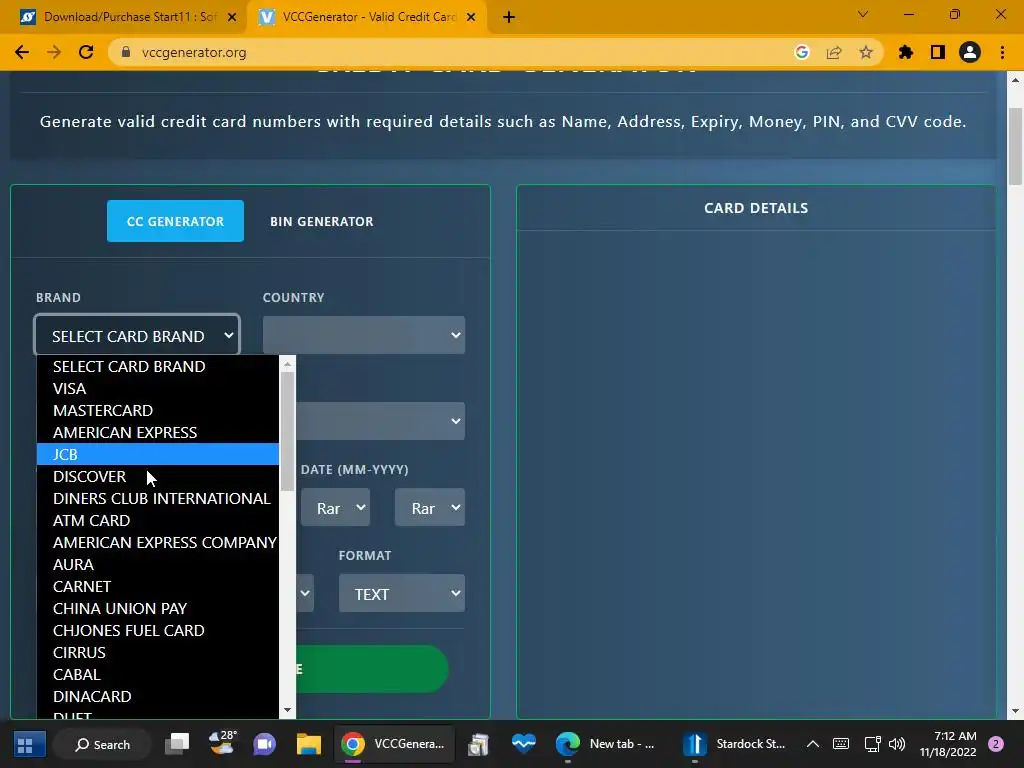This screenshot has width=1024, height=768.
Task: Choose CARNET from brand list
Action: tap(157, 586)
